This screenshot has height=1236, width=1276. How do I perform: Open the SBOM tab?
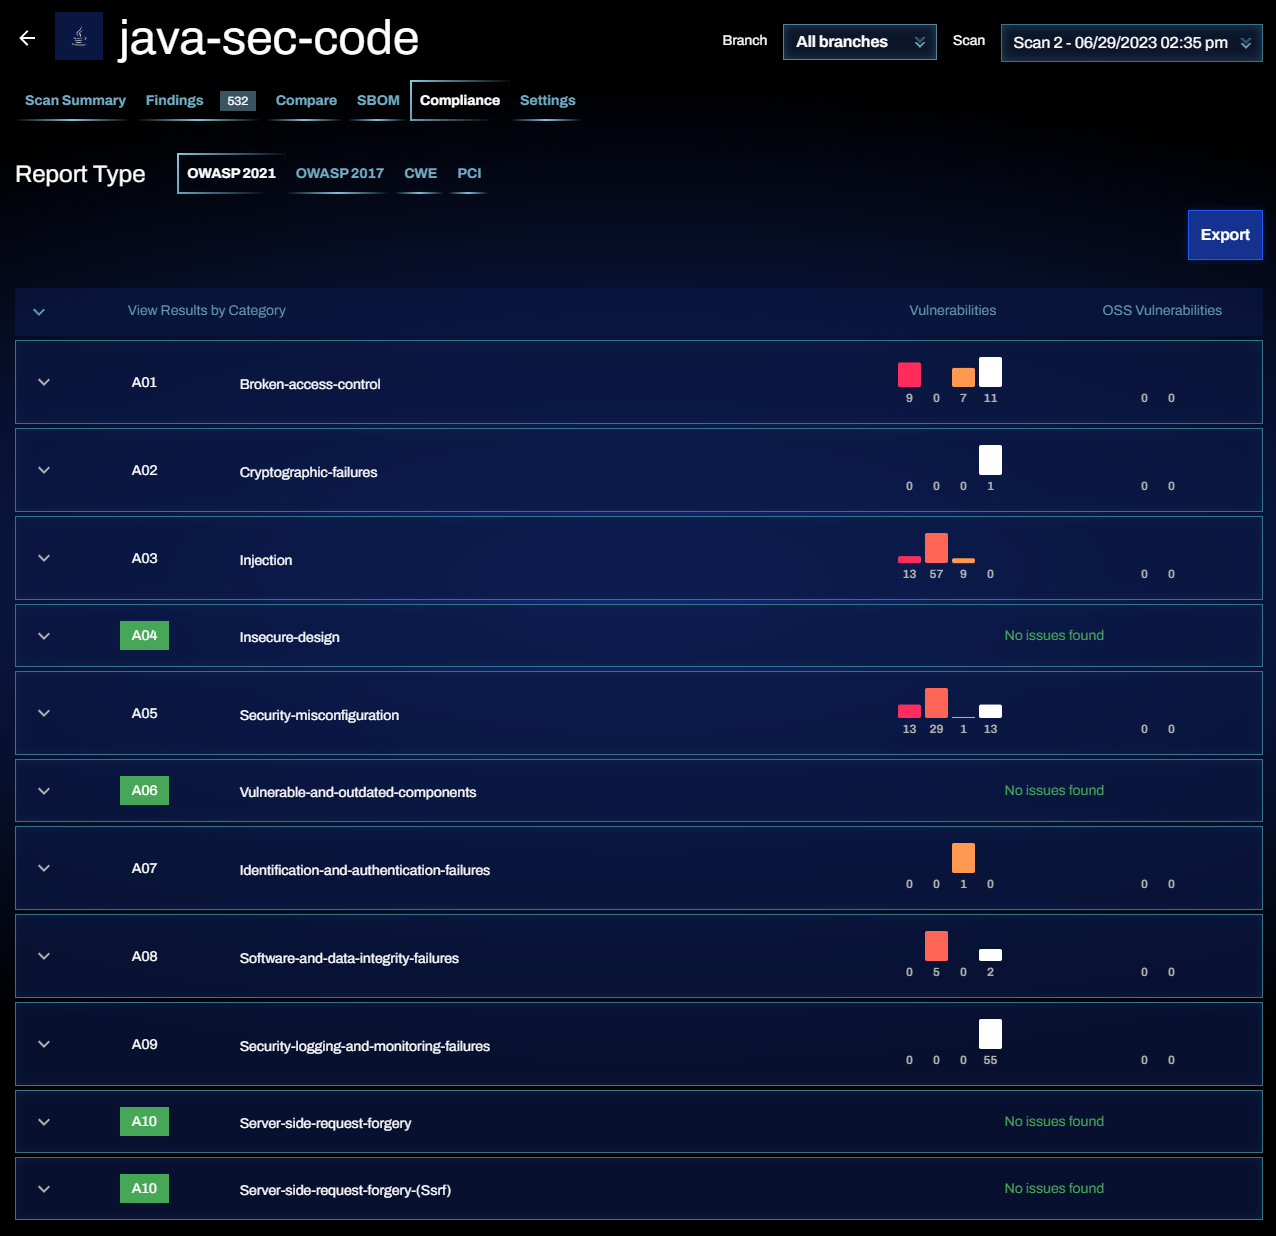coord(378,100)
